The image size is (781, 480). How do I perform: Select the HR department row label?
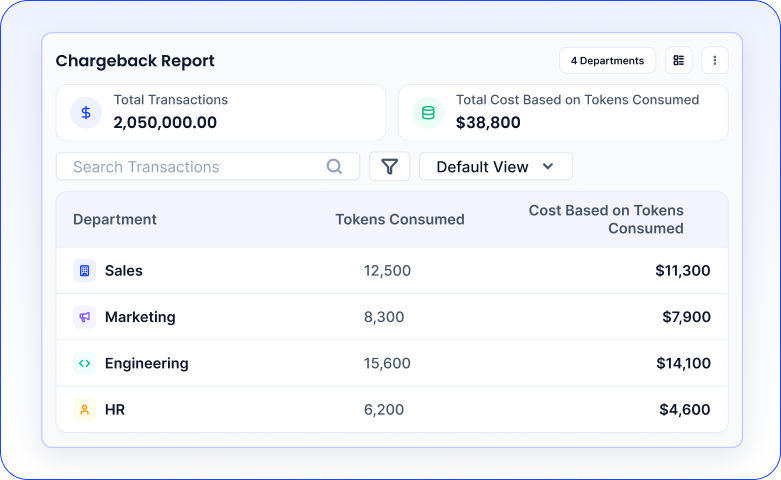[x=115, y=409]
